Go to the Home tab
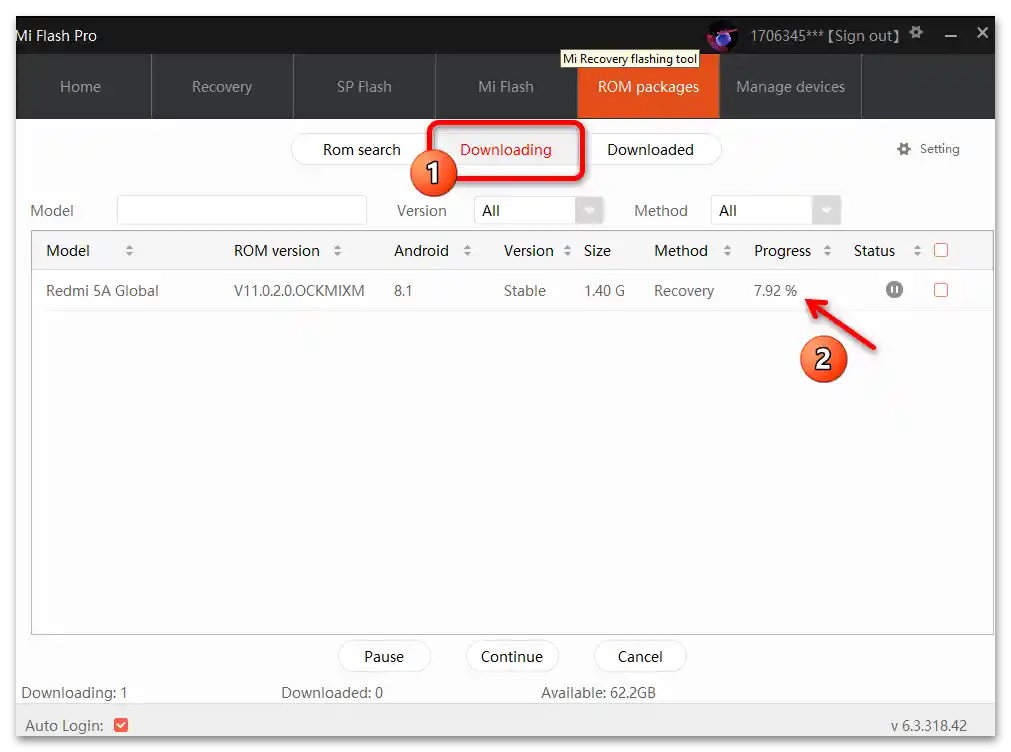The height and width of the screenshot is (752, 1011). pyautogui.click(x=81, y=86)
